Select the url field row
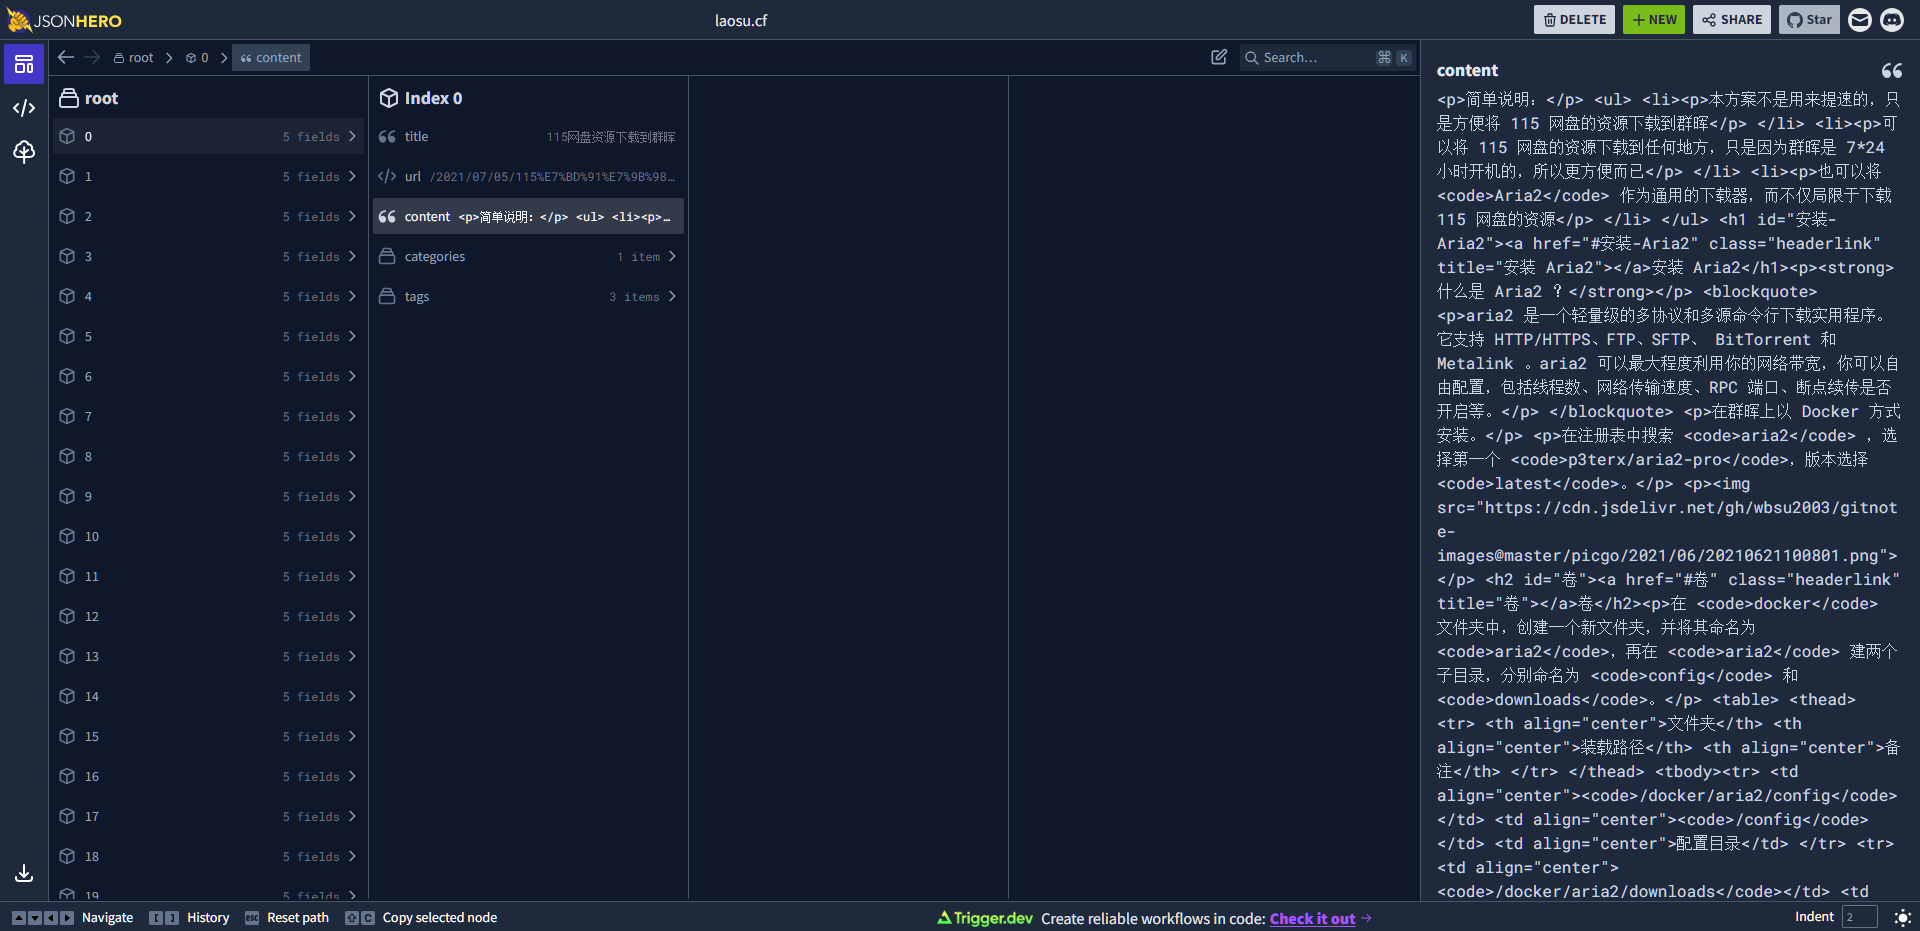 tap(528, 176)
